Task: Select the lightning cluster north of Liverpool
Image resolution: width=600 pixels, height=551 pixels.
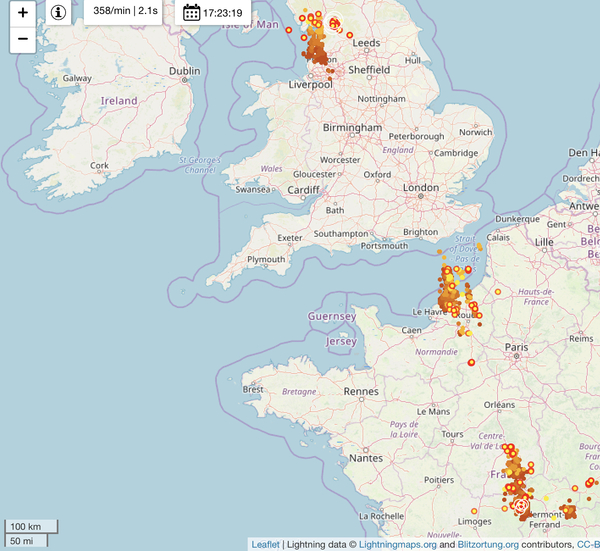Action: 318,52
